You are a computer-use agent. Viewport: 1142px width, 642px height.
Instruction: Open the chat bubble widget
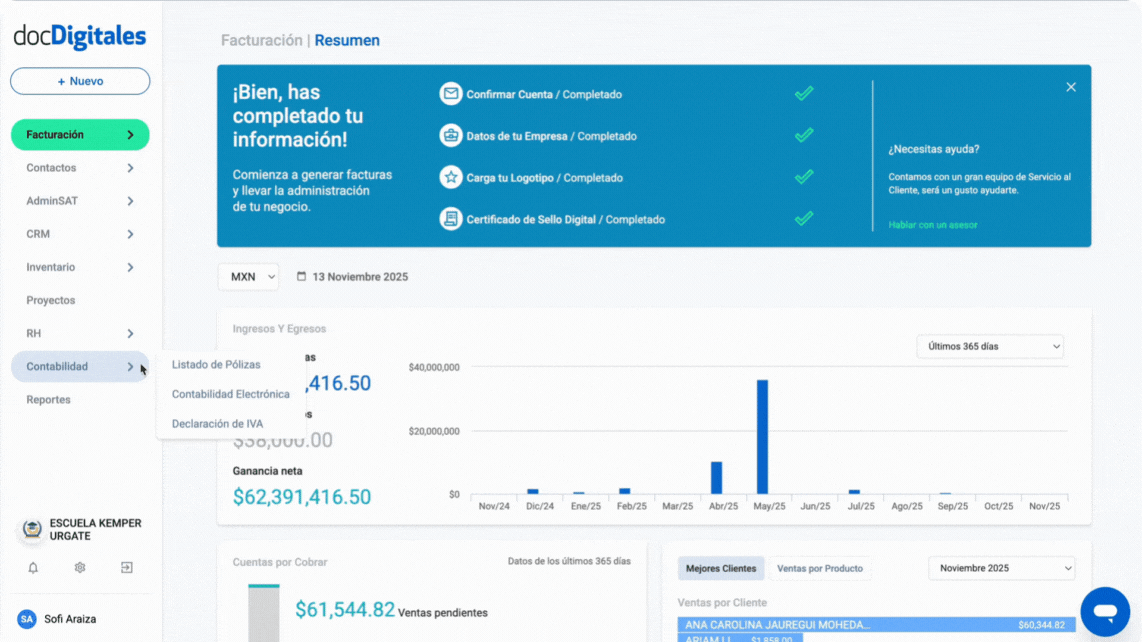point(1105,611)
